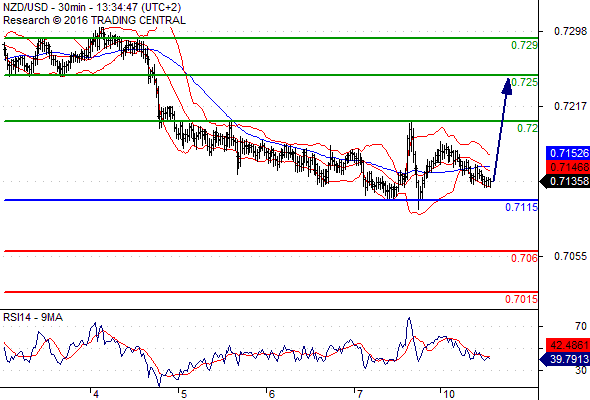The width and height of the screenshot is (590, 400).
Task: Select the green 0.725 resistance level label
Action: click(x=524, y=82)
